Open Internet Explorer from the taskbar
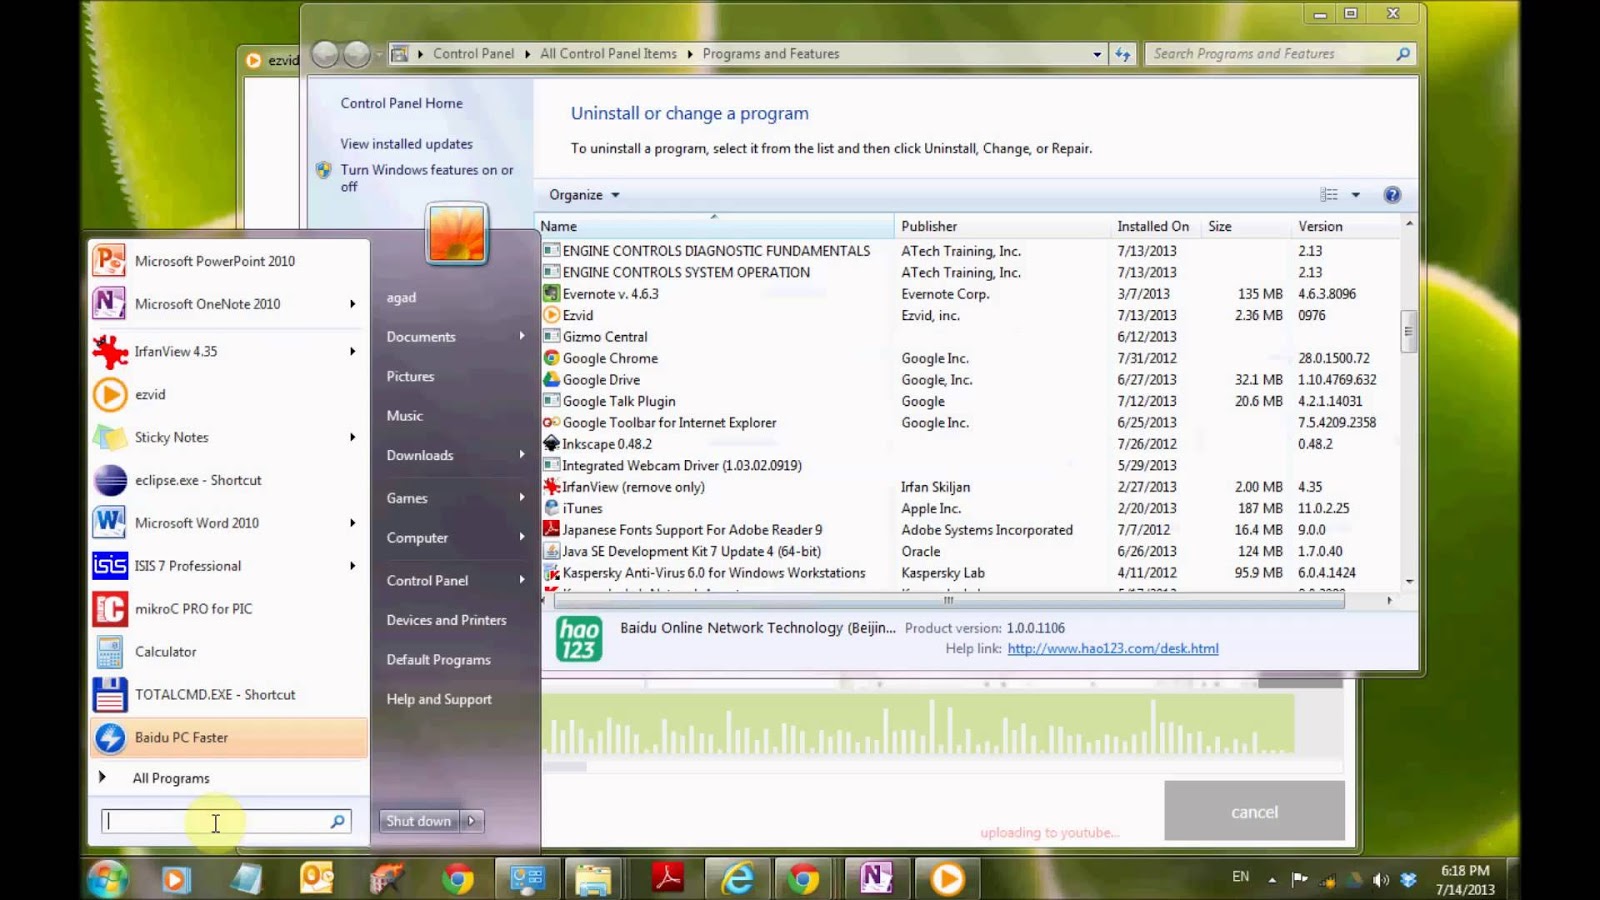This screenshot has width=1600, height=900. click(738, 879)
